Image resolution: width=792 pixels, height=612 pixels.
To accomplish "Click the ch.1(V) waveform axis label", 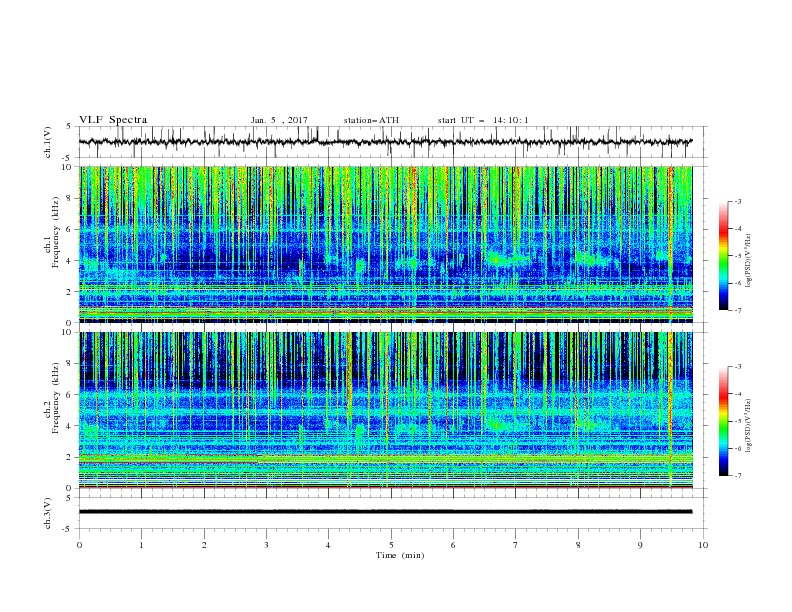I will tap(48, 142).
